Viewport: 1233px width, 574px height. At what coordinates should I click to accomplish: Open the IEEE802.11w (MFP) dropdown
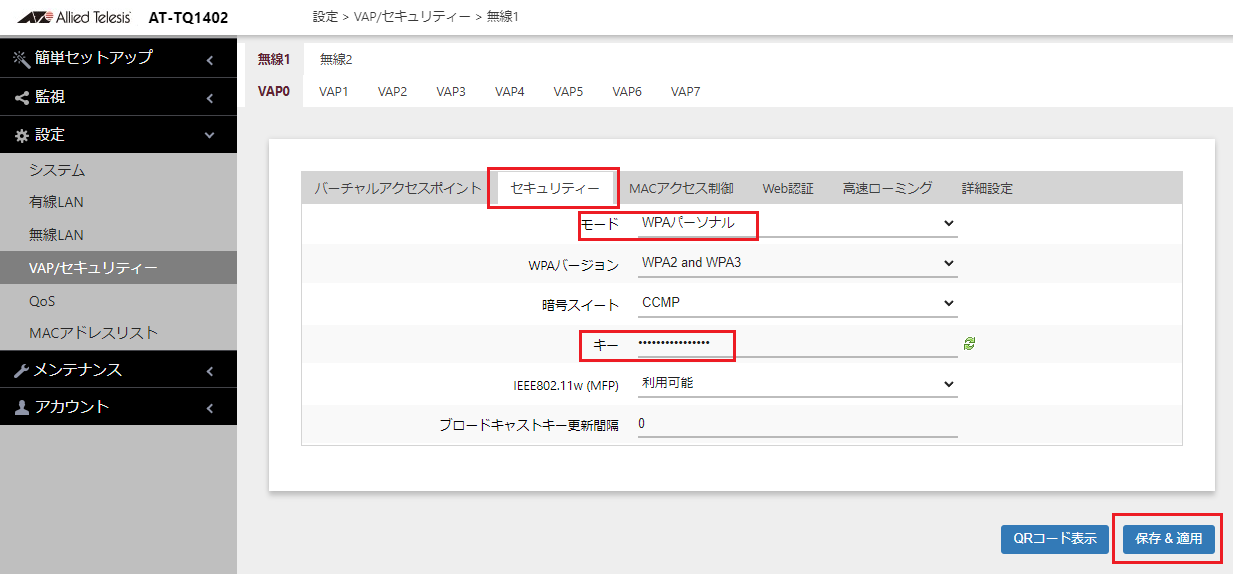pos(797,383)
